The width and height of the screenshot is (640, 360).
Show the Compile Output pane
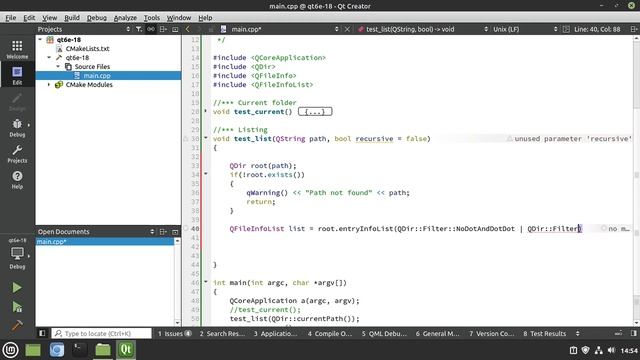tap(329, 333)
